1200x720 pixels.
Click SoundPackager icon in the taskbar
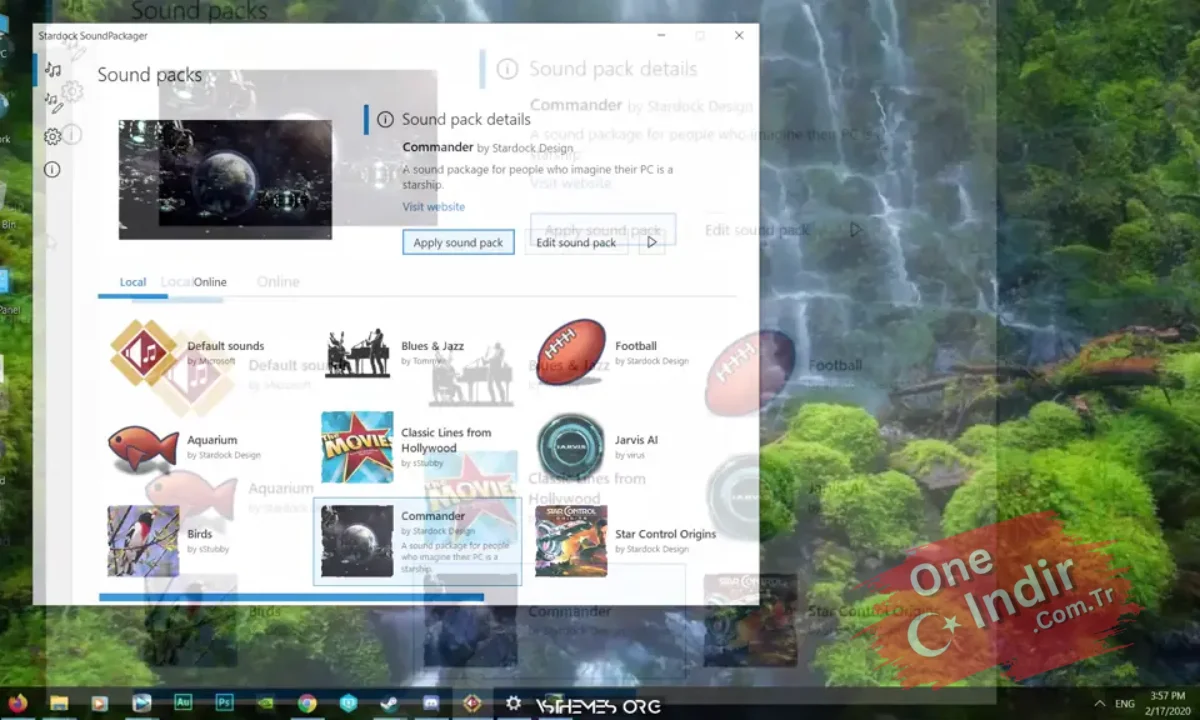coord(472,703)
